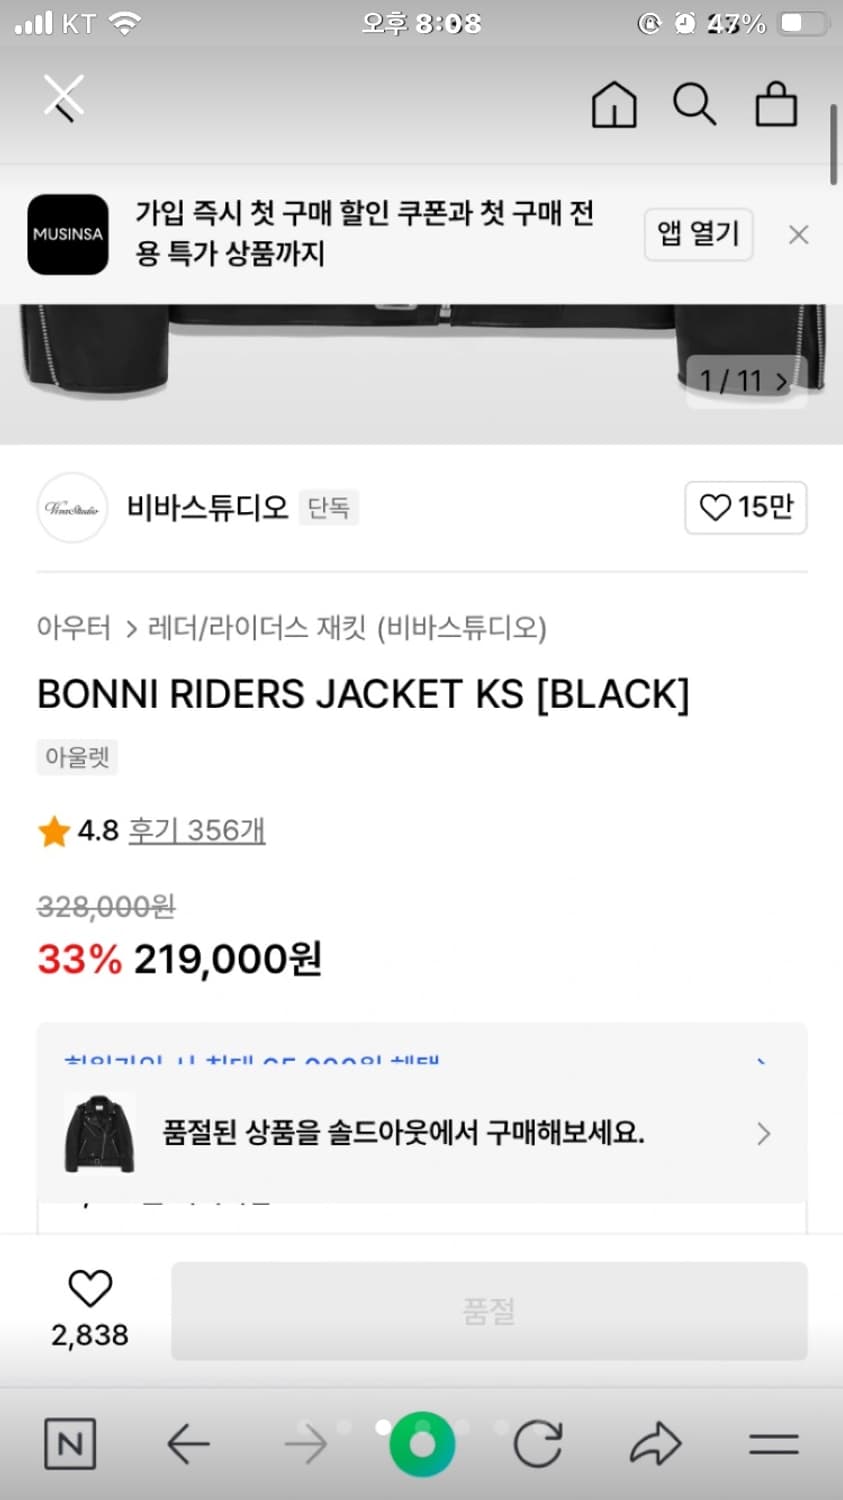The image size is (843, 1500).
Task: Tap the 비바스튜디오 brand name
Action: (207, 508)
